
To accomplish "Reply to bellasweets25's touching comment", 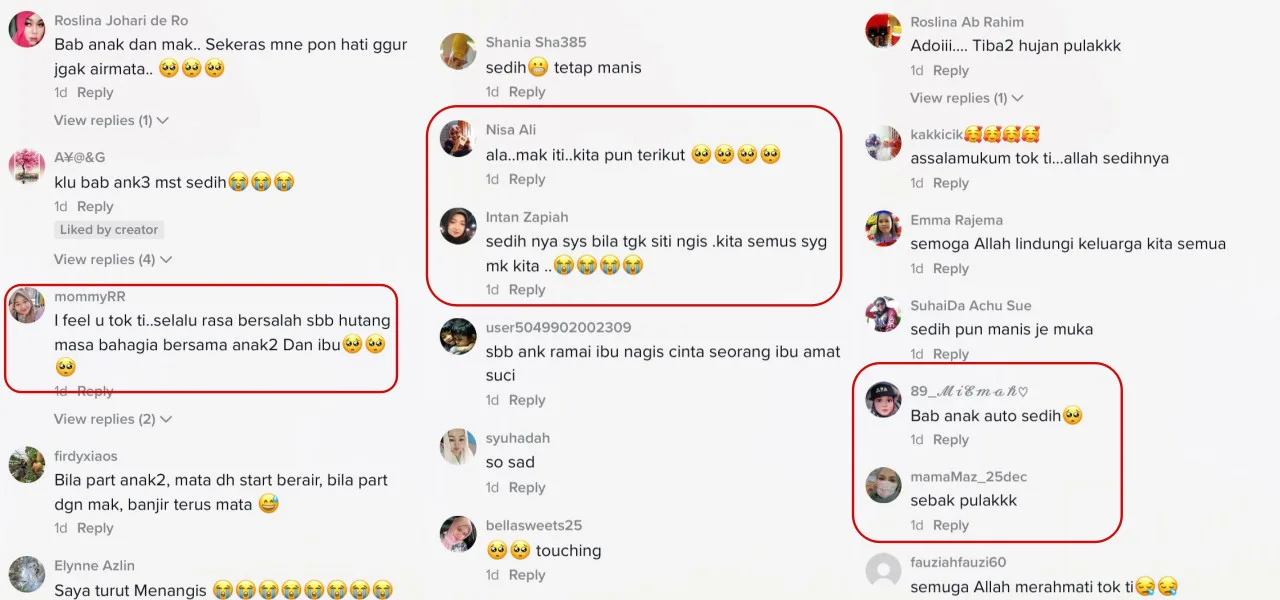I will (527, 575).
